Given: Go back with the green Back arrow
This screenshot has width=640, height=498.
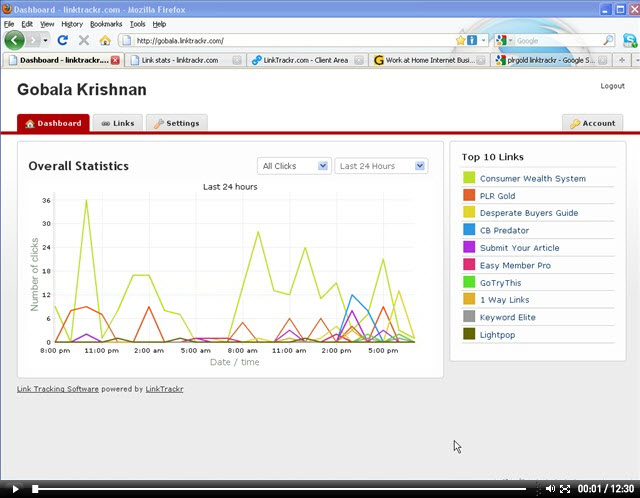Looking at the screenshot, I should point(14,40).
